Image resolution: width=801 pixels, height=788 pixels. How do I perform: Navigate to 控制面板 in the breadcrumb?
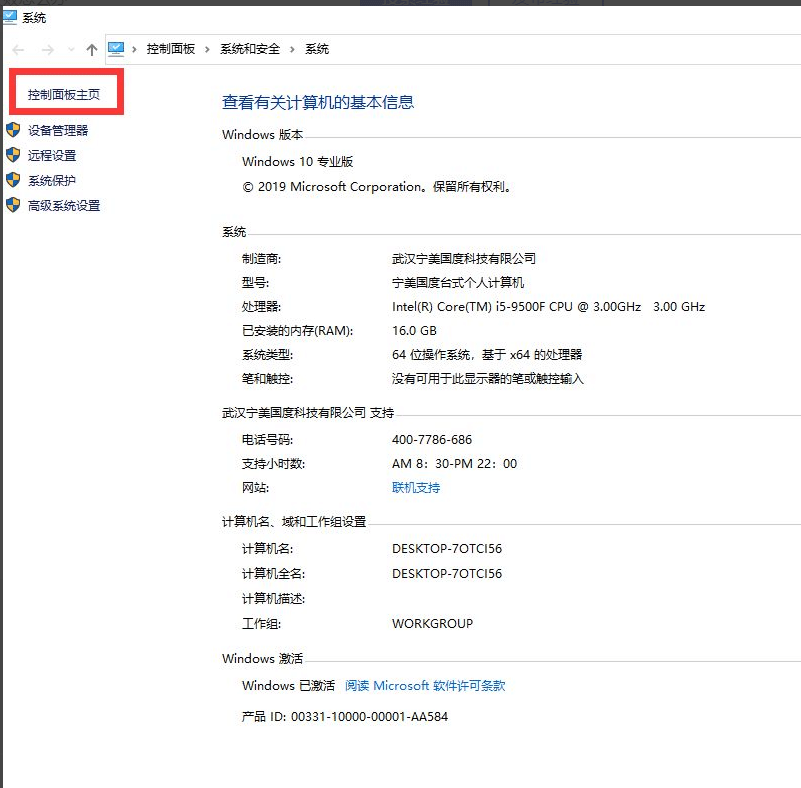[x=171, y=48]
